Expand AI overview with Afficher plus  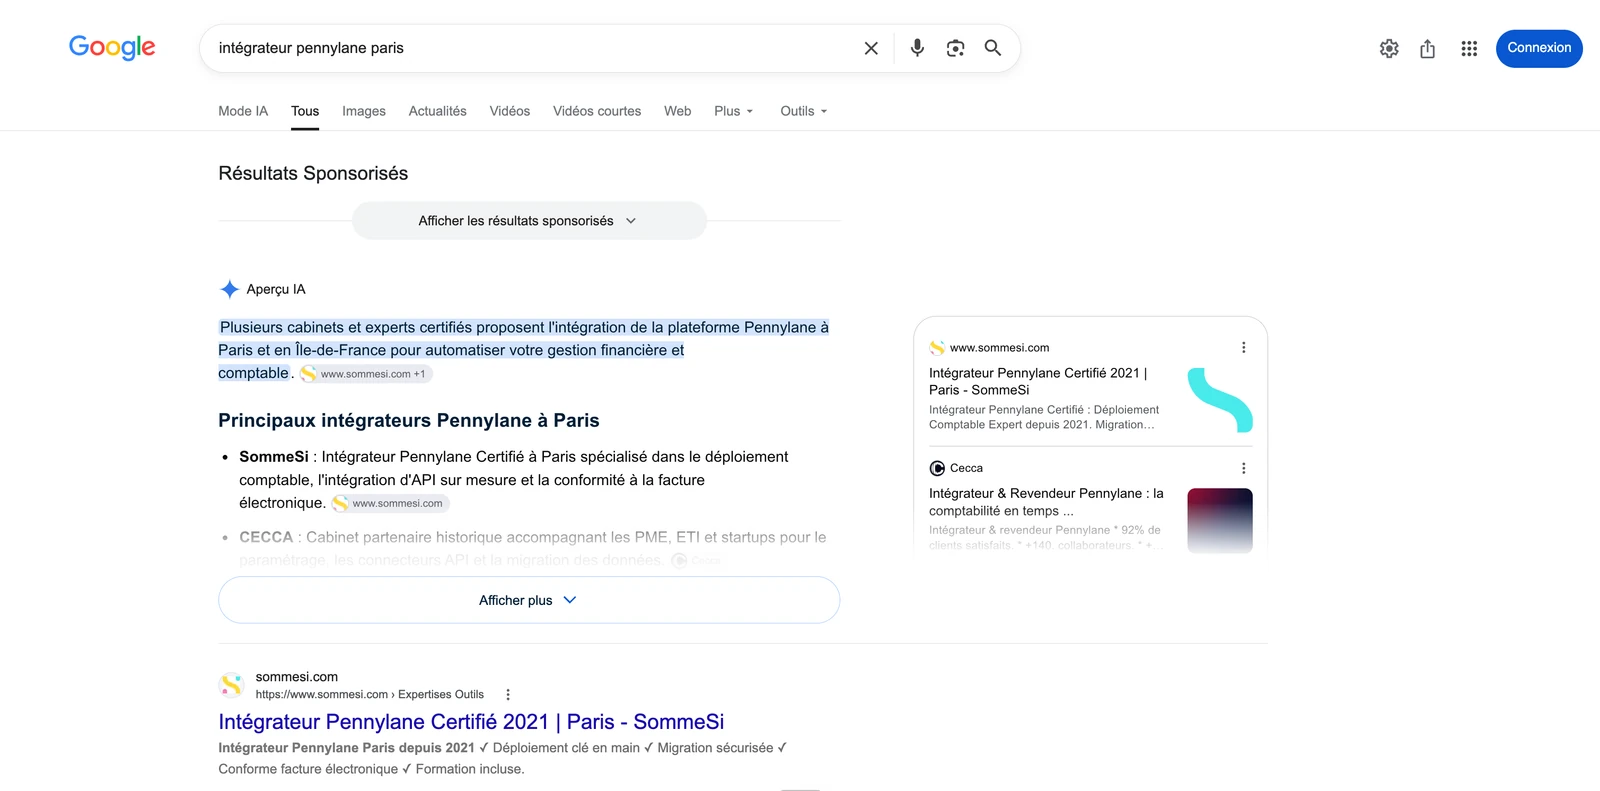pos(529,600)
